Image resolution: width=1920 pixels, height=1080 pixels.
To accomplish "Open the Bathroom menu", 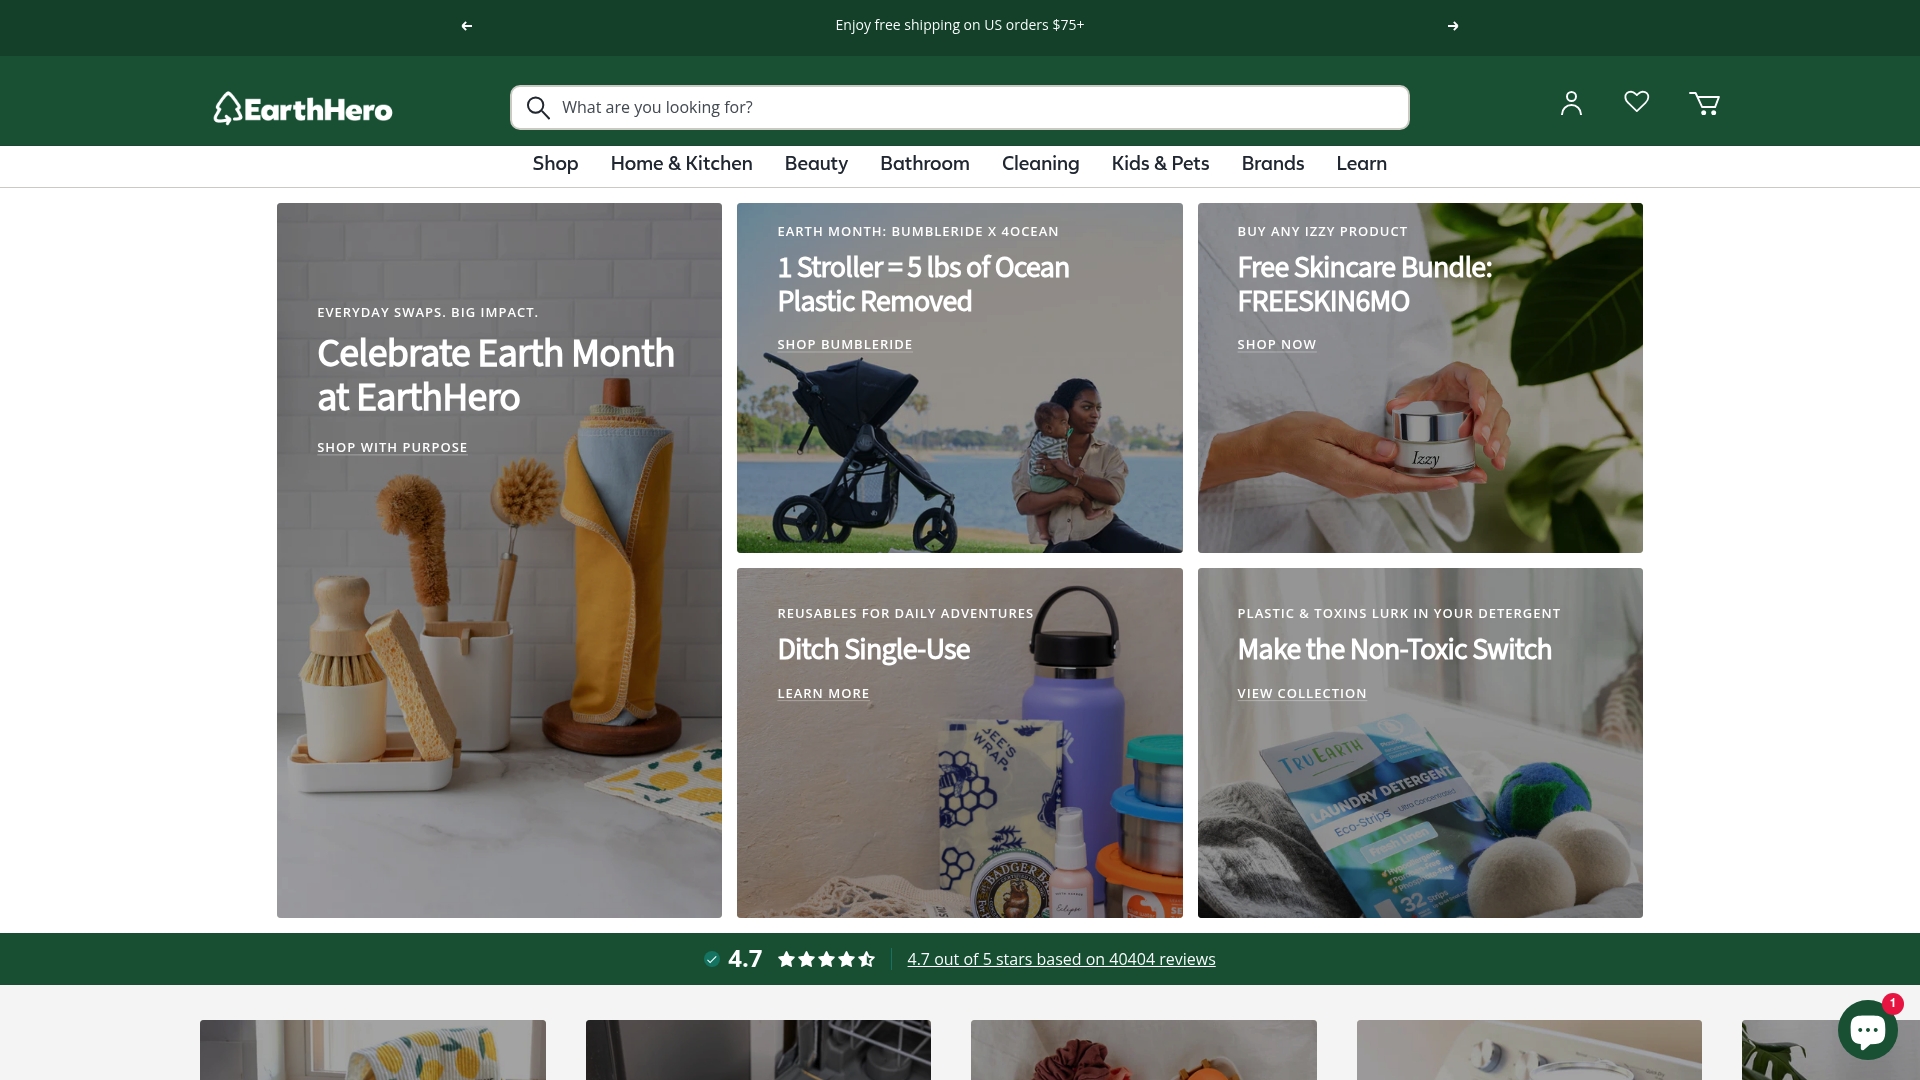I will (924, 164).
